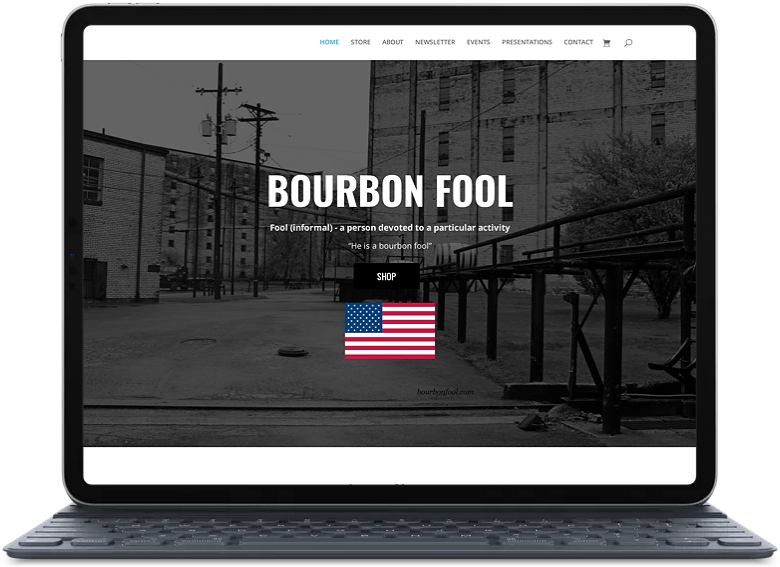The height and width of the screenshot is (567, 780).
Task: Navigate to the EVENTS page
Action: pos(478,42)
